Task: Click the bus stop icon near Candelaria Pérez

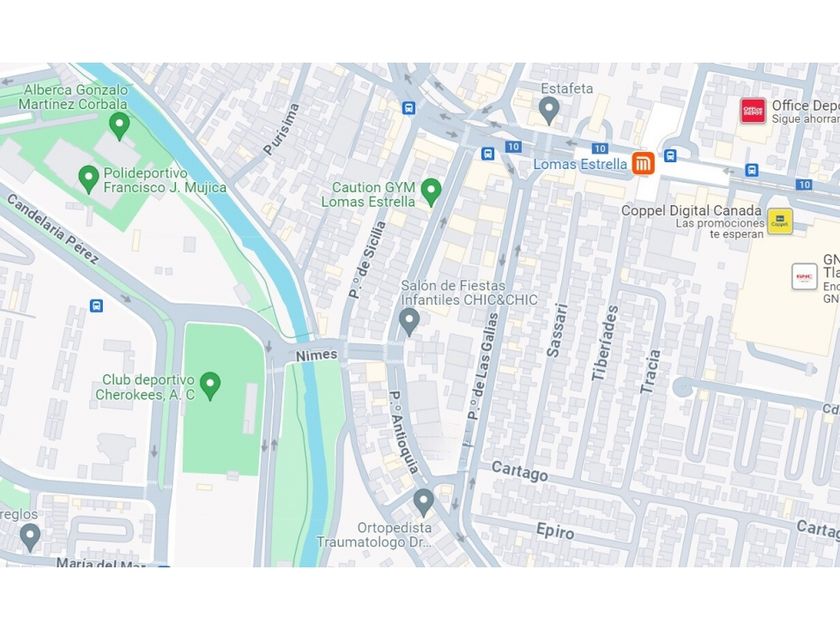Action: [96, 306]
